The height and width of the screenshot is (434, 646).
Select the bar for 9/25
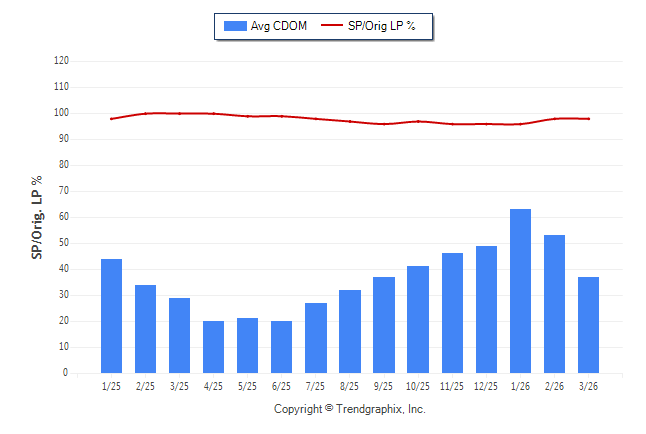tap(384, 325)
